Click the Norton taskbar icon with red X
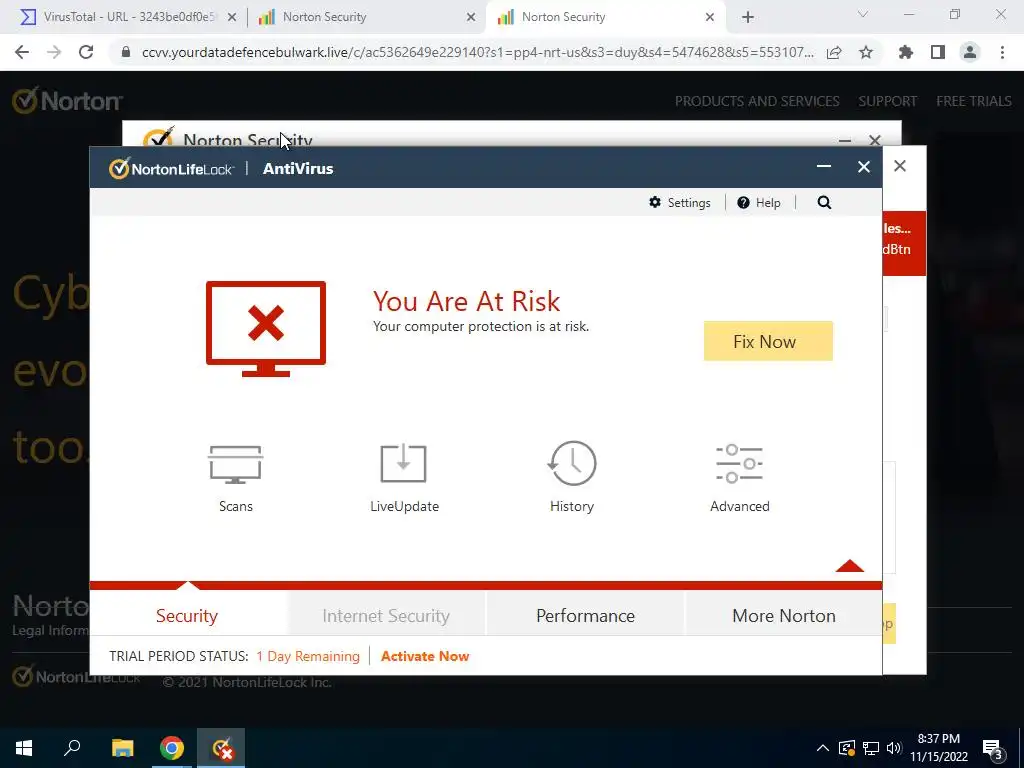This screenshot has height=768, width=1024. pyautogui.click(x=222, y=748)
